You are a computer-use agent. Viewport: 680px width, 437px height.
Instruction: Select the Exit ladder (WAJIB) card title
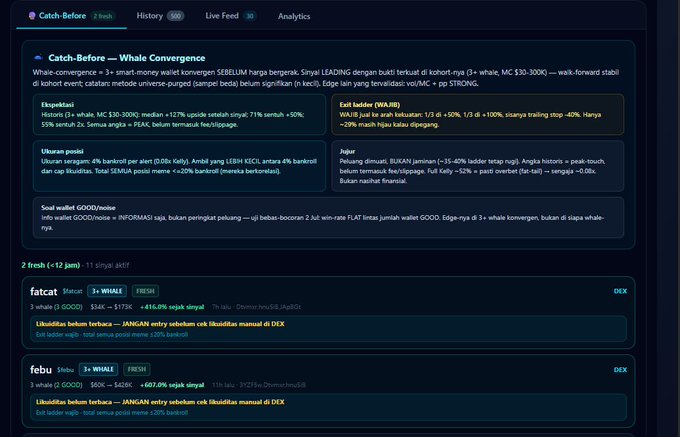click(x=369, y=104)
